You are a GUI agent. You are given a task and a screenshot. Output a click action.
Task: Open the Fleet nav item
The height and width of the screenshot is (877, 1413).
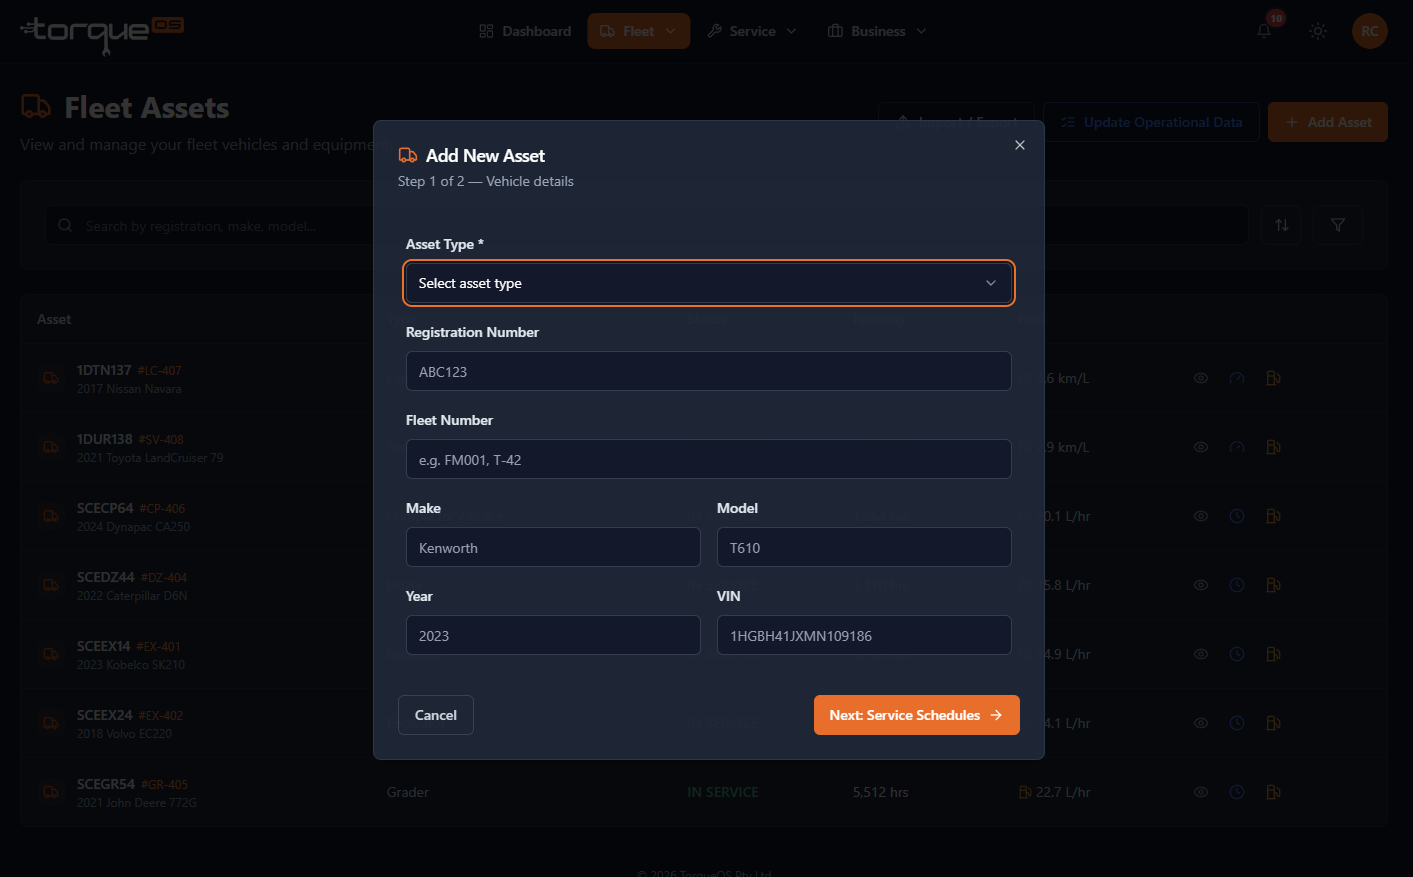point(638,31)
